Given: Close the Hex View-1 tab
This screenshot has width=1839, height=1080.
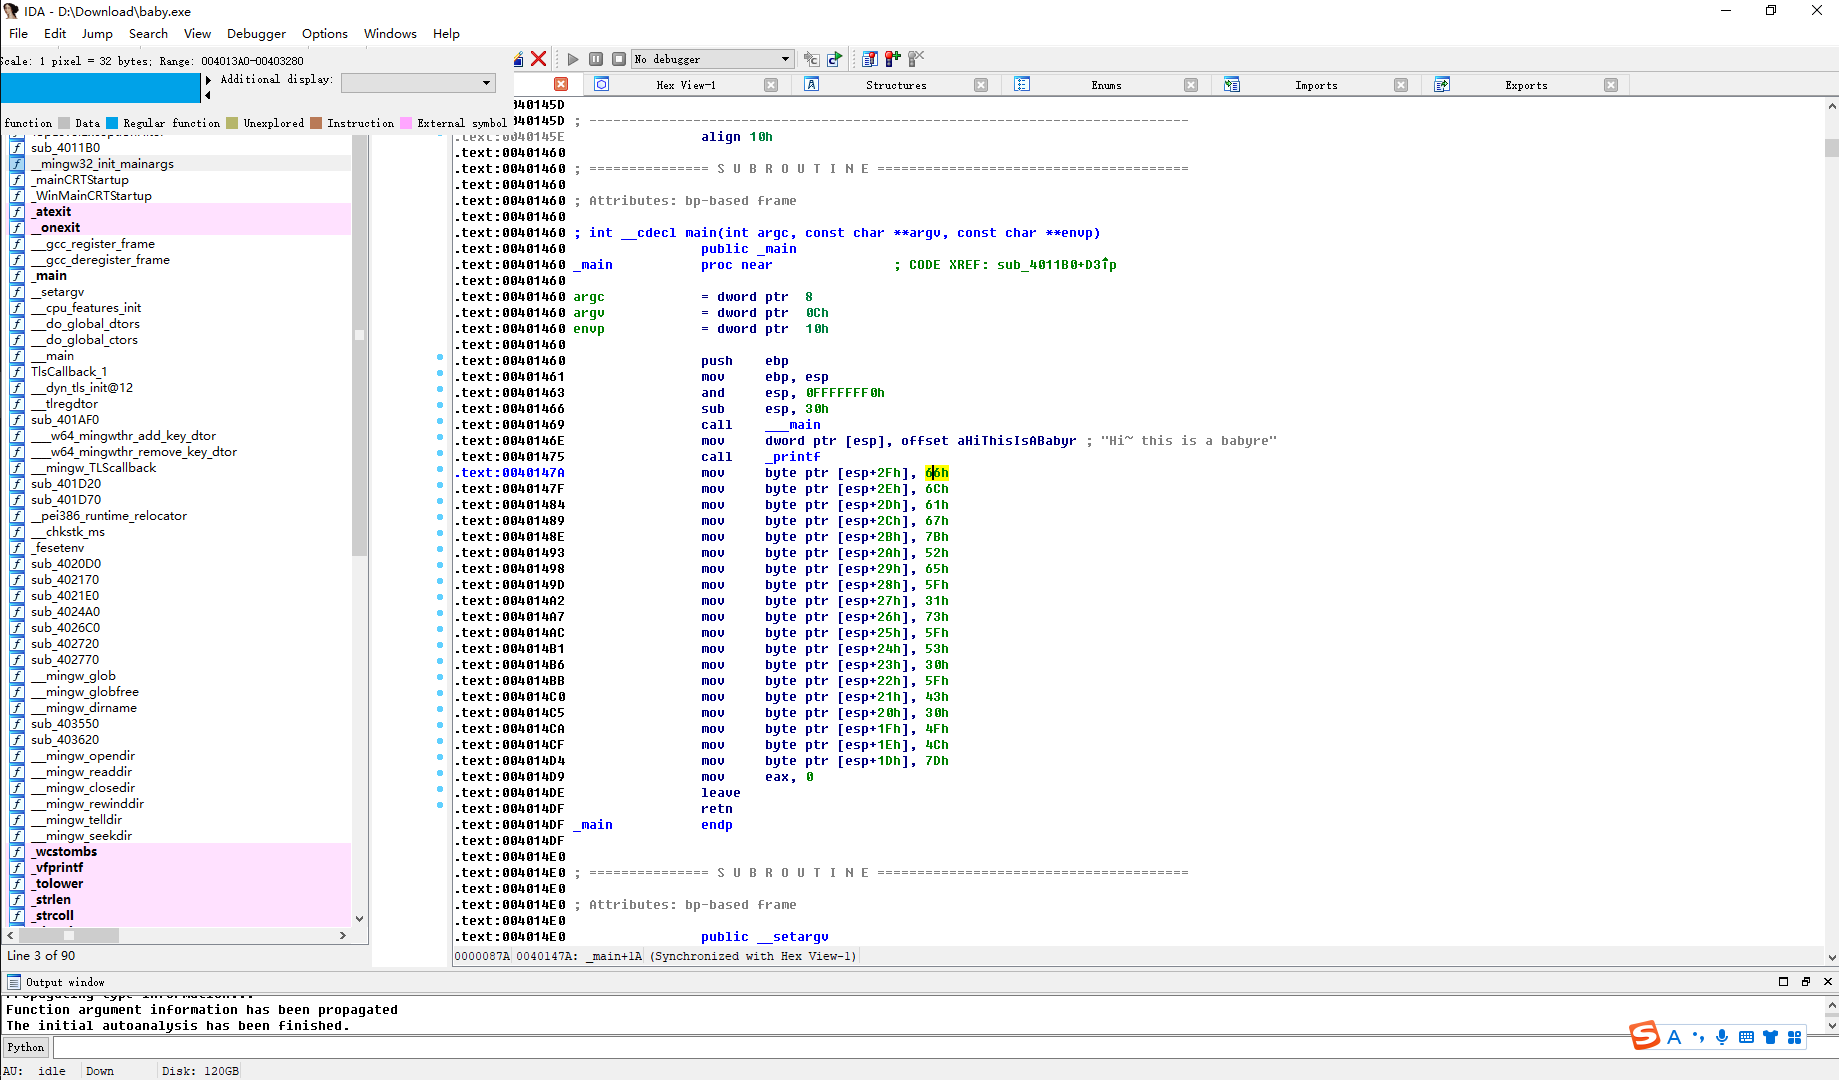Looking at the screenshot, I should [x=771, y=85].
